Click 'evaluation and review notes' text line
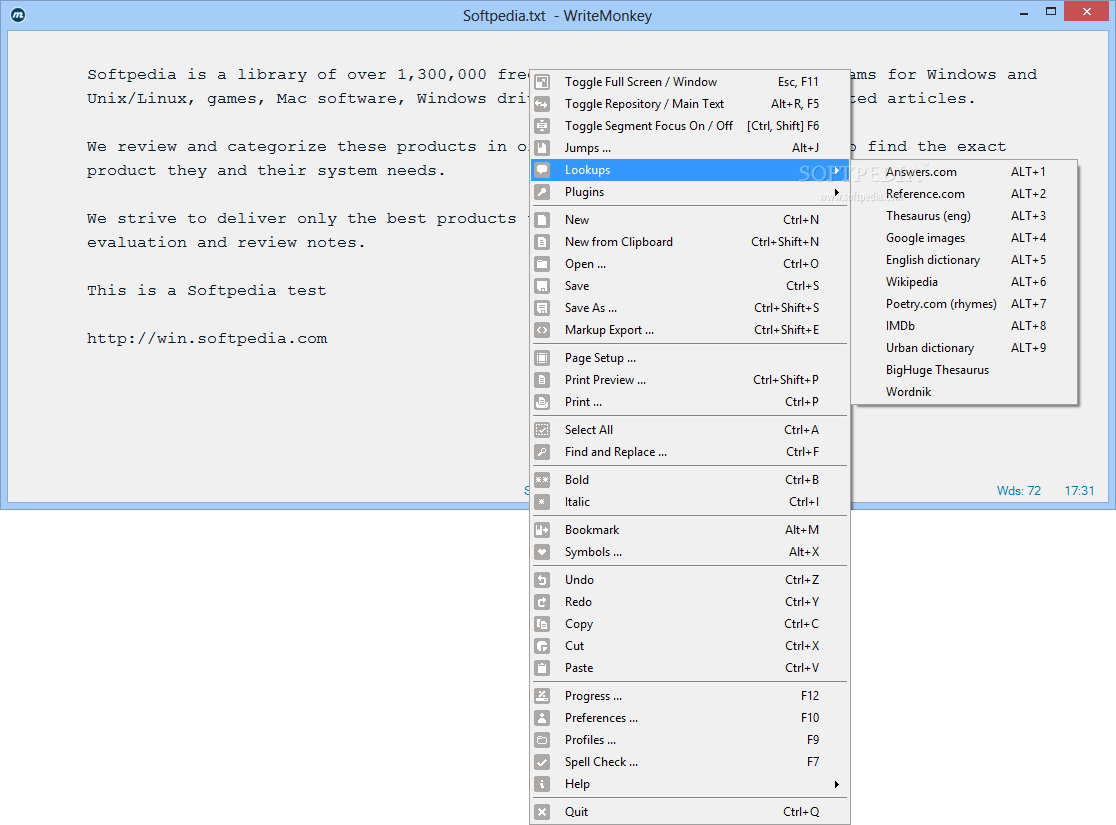 tap(226, 243)
